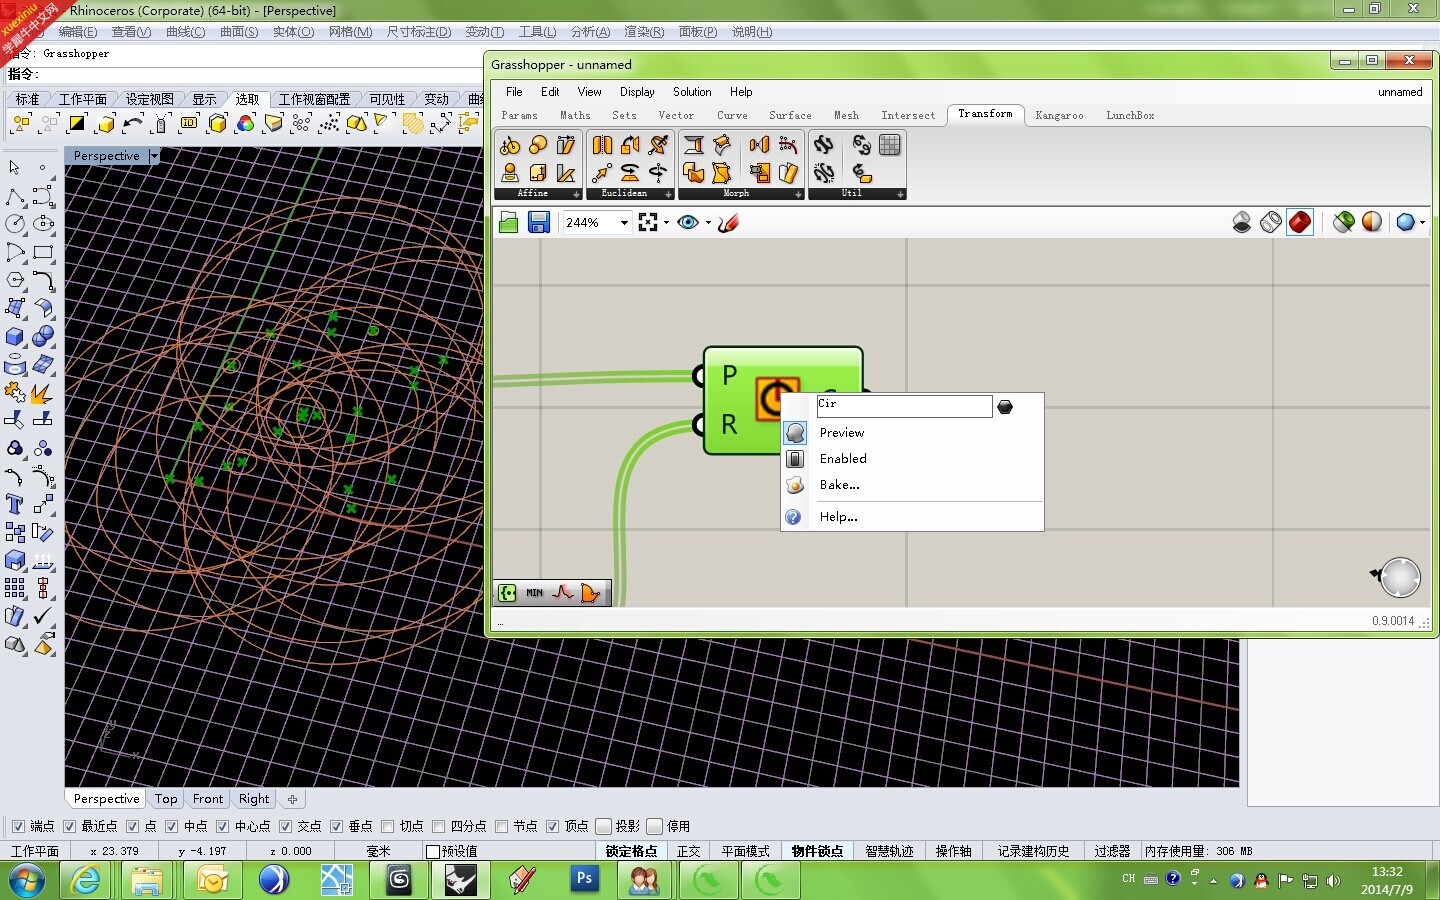Select the Move component icon in Euclidean
The height and width of the screenshot is (900, 1440).
coord(601,174)
